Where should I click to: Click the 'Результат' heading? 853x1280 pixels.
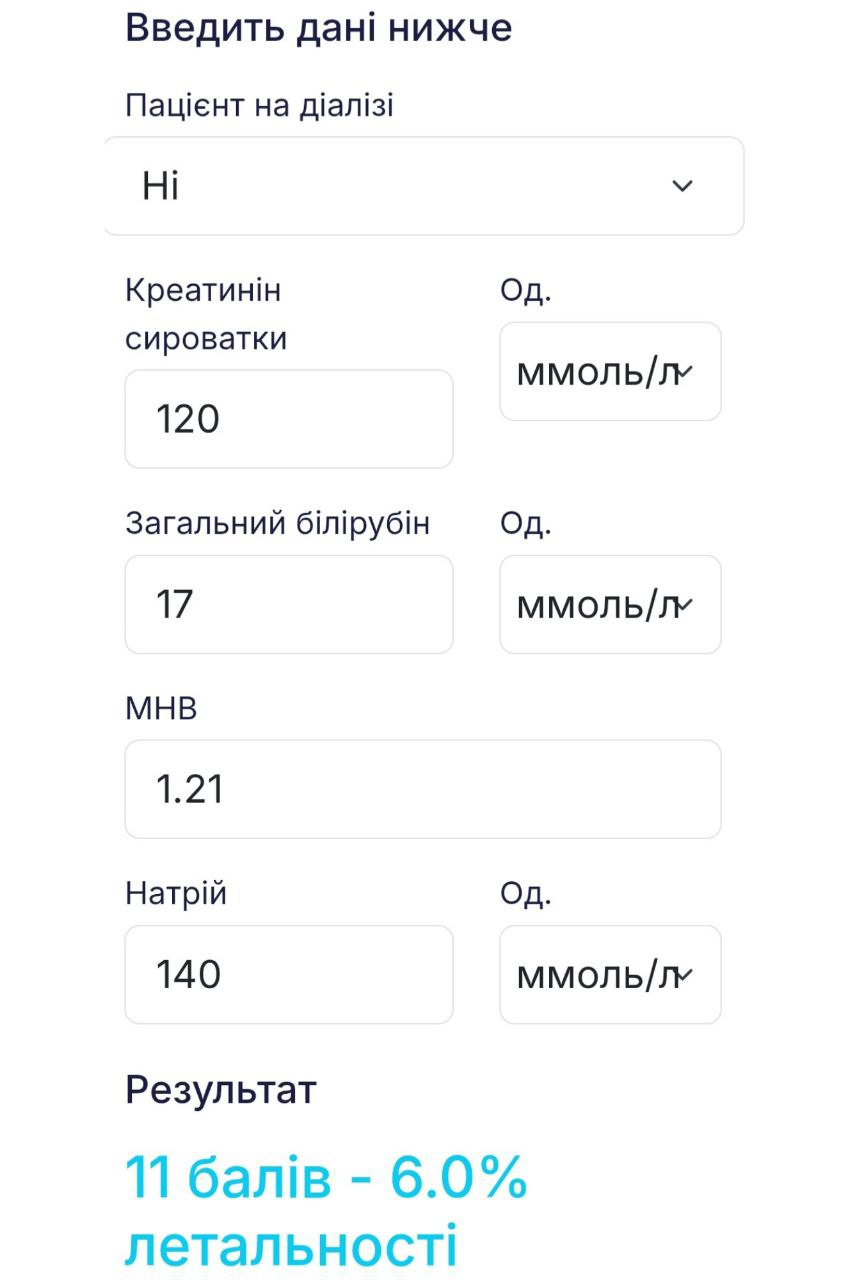click(x=221, y=1089)
